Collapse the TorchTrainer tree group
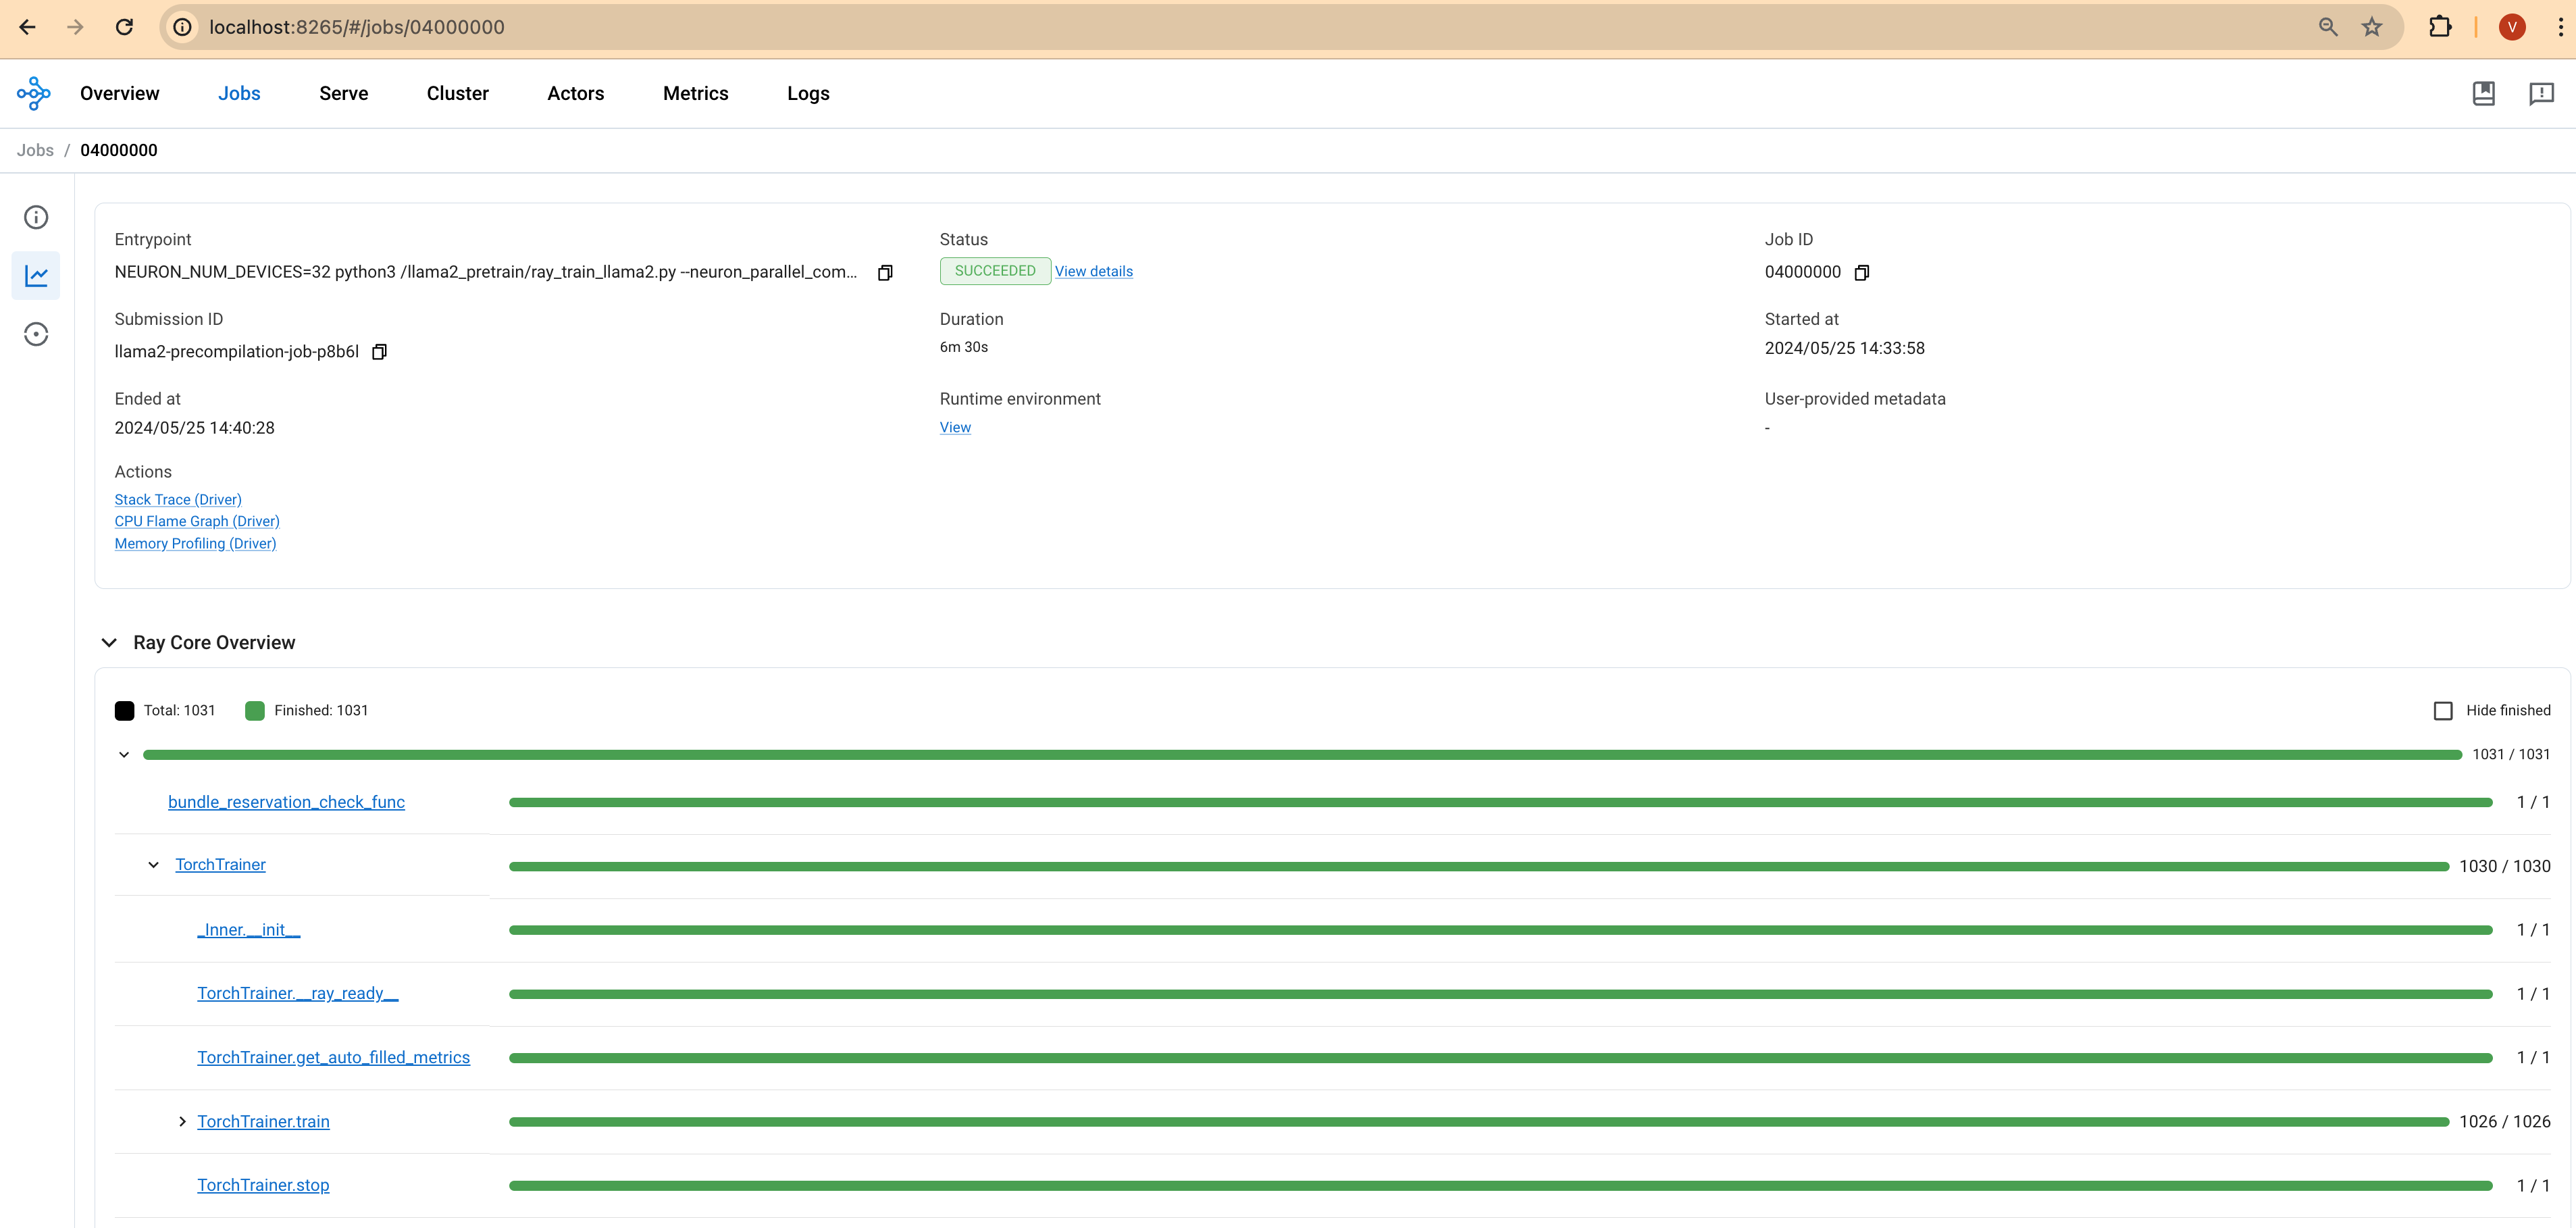 [x=153, y=865]
